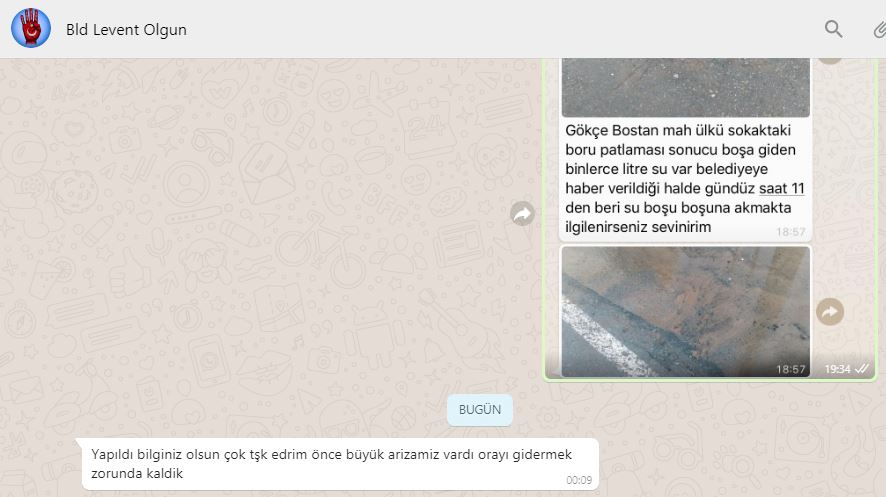Click the BUGÜN date chip
The height and width of the screenshot is (497, 886).
480,410
